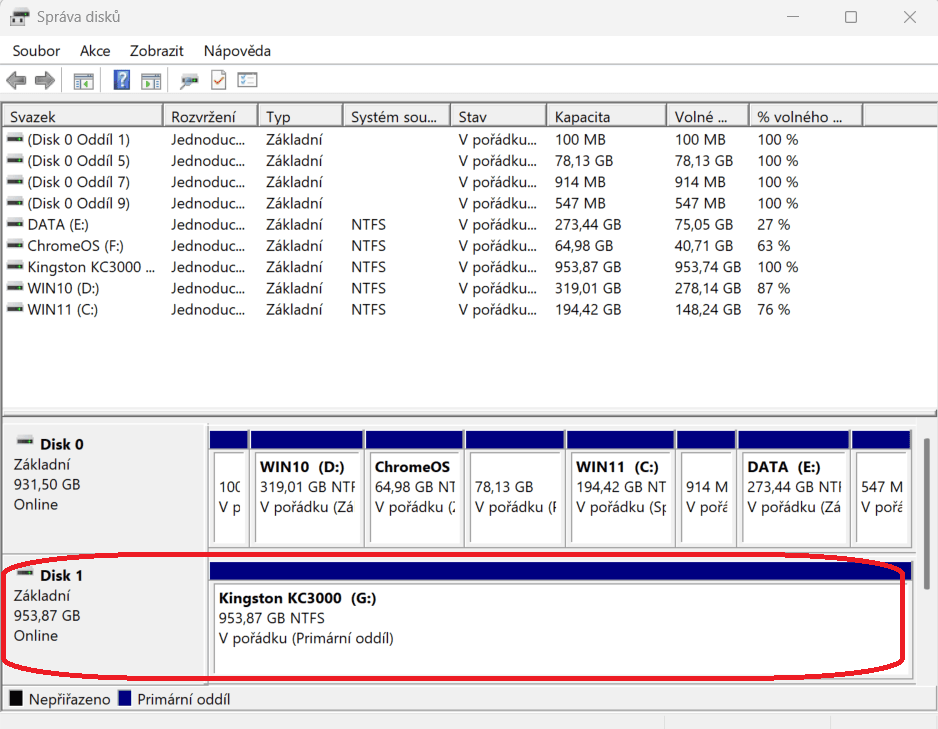Click the show/hide console tree icon
The height and width of the screenshot is (729, 938).
[84, 81]
